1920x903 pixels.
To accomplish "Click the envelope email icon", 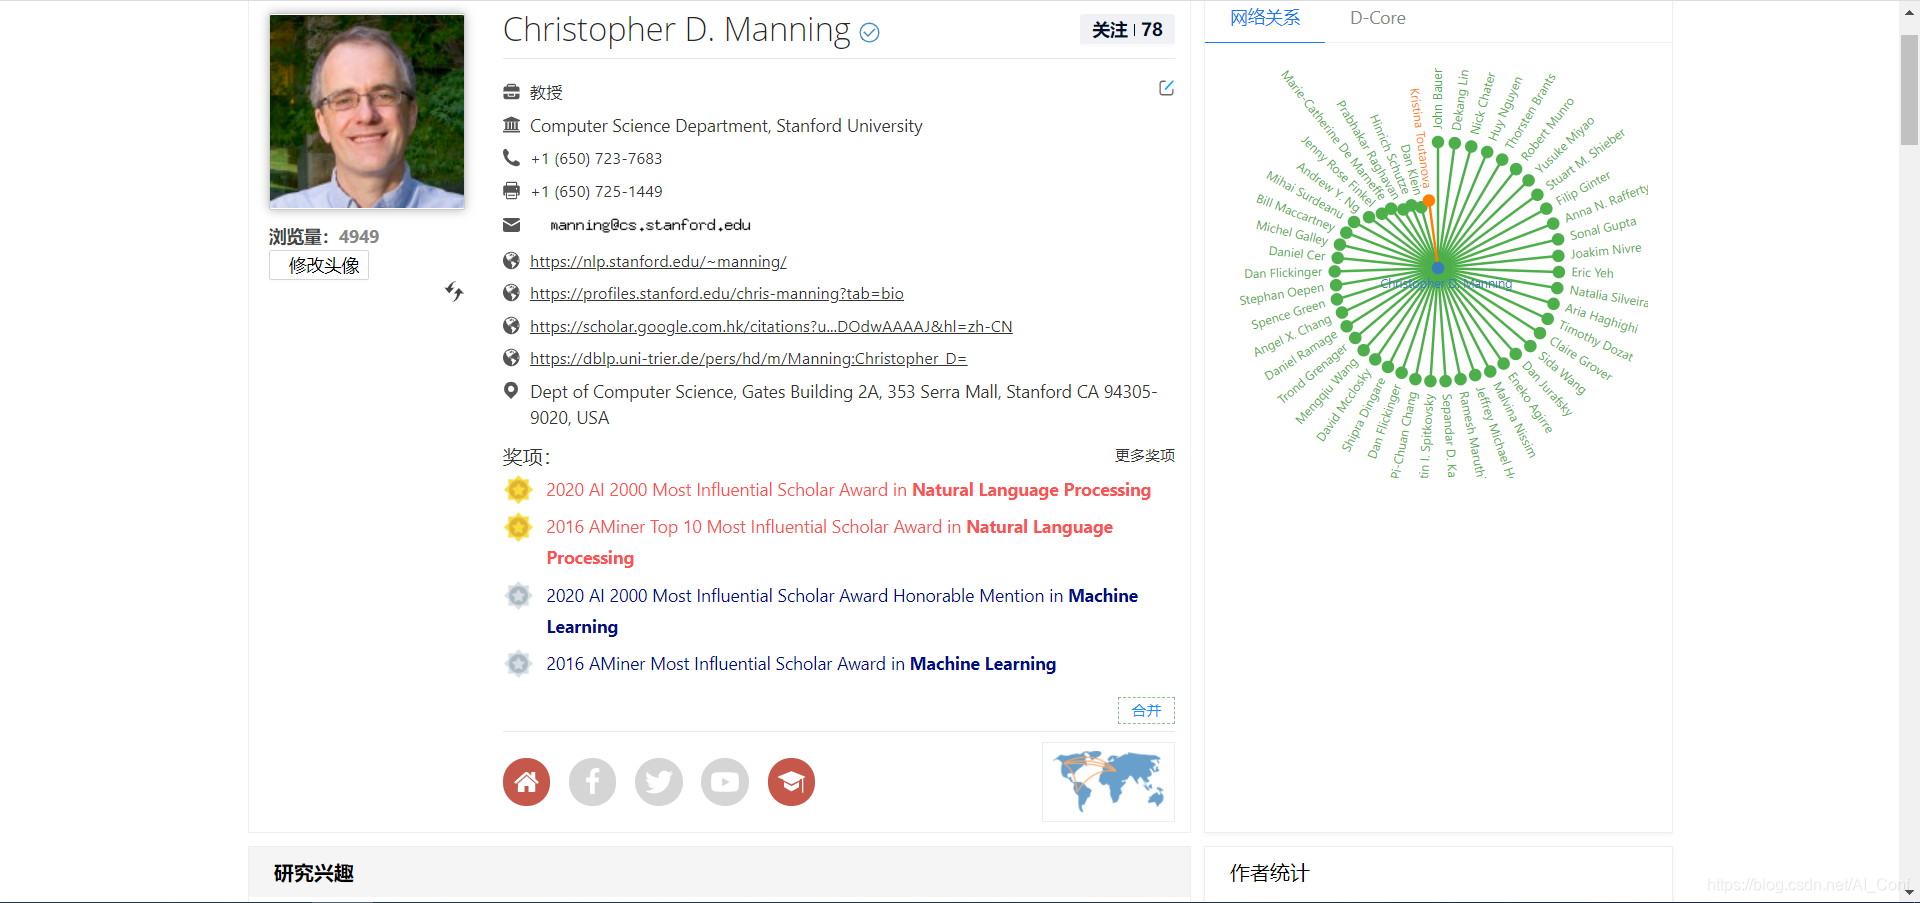I will (511, 225).
